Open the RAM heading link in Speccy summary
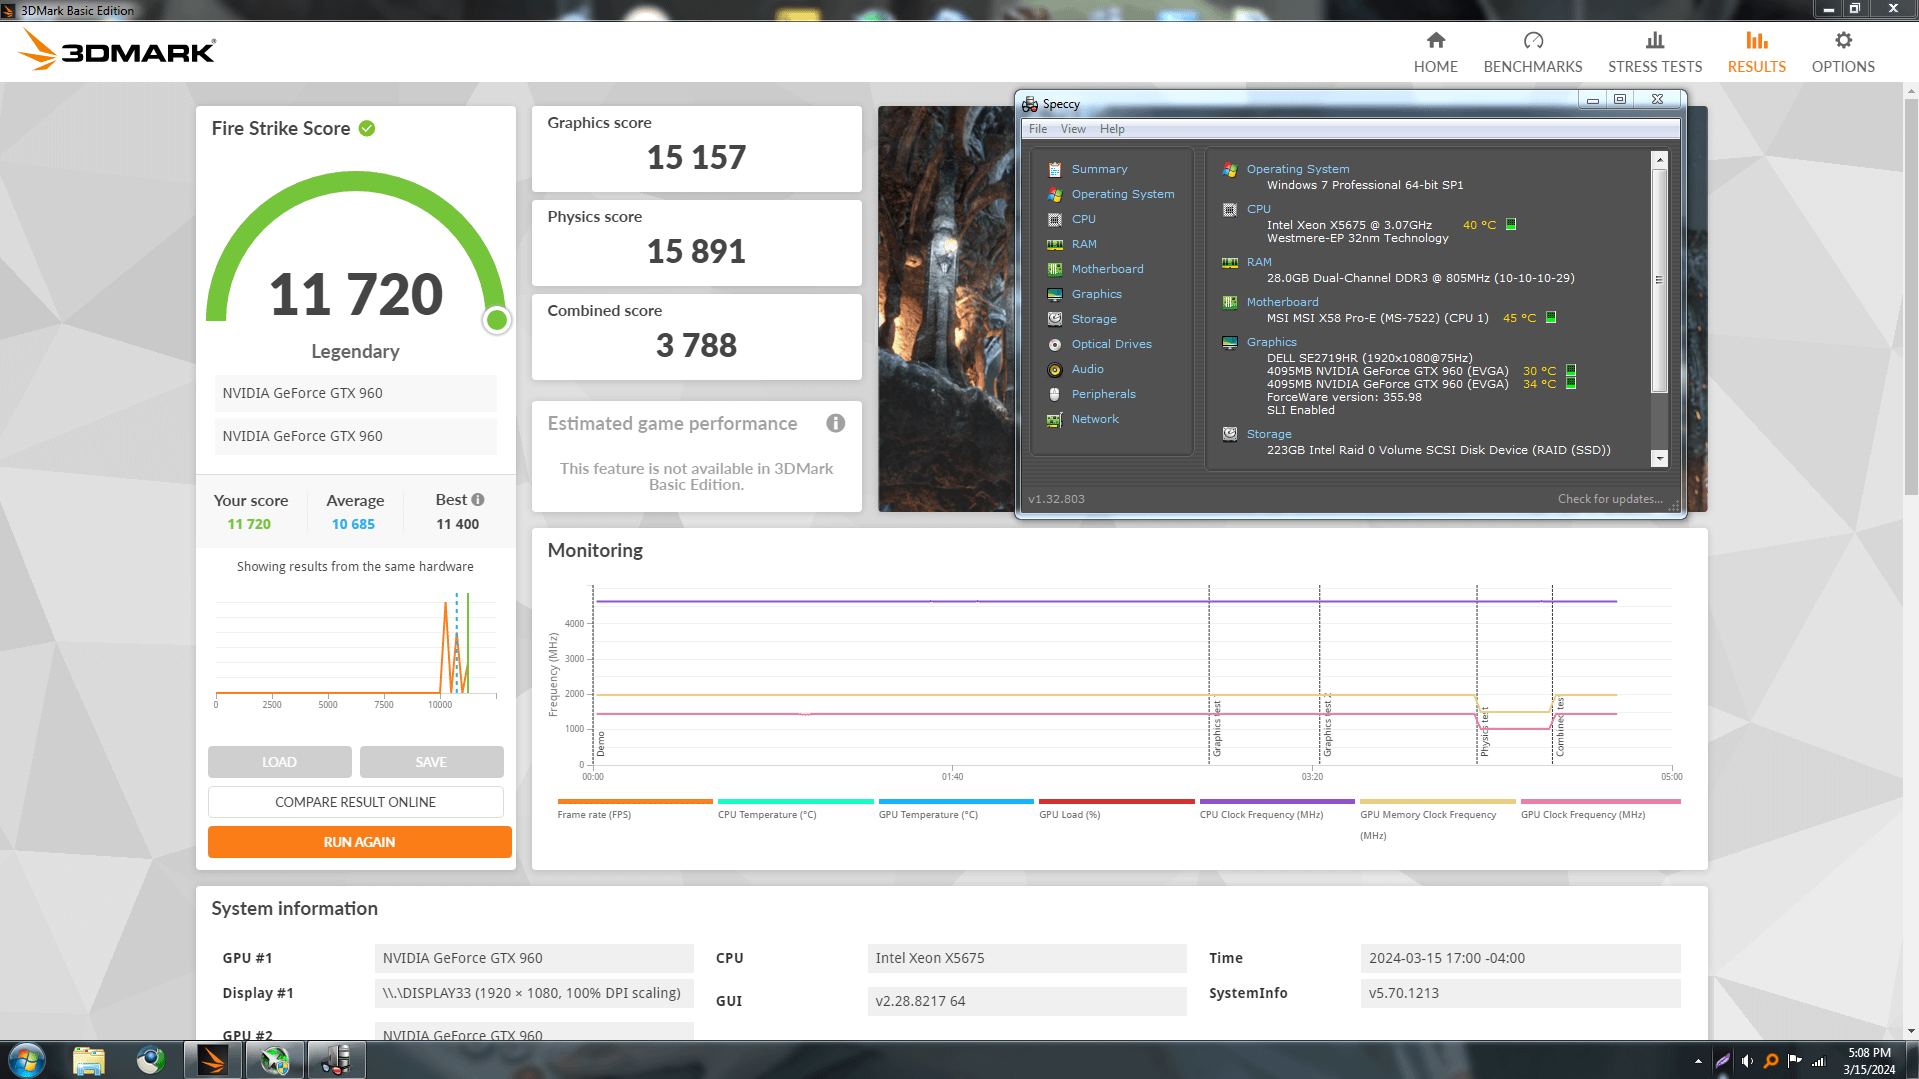This screenshot has height=1079, width=1919. [x=1259, y=262]
